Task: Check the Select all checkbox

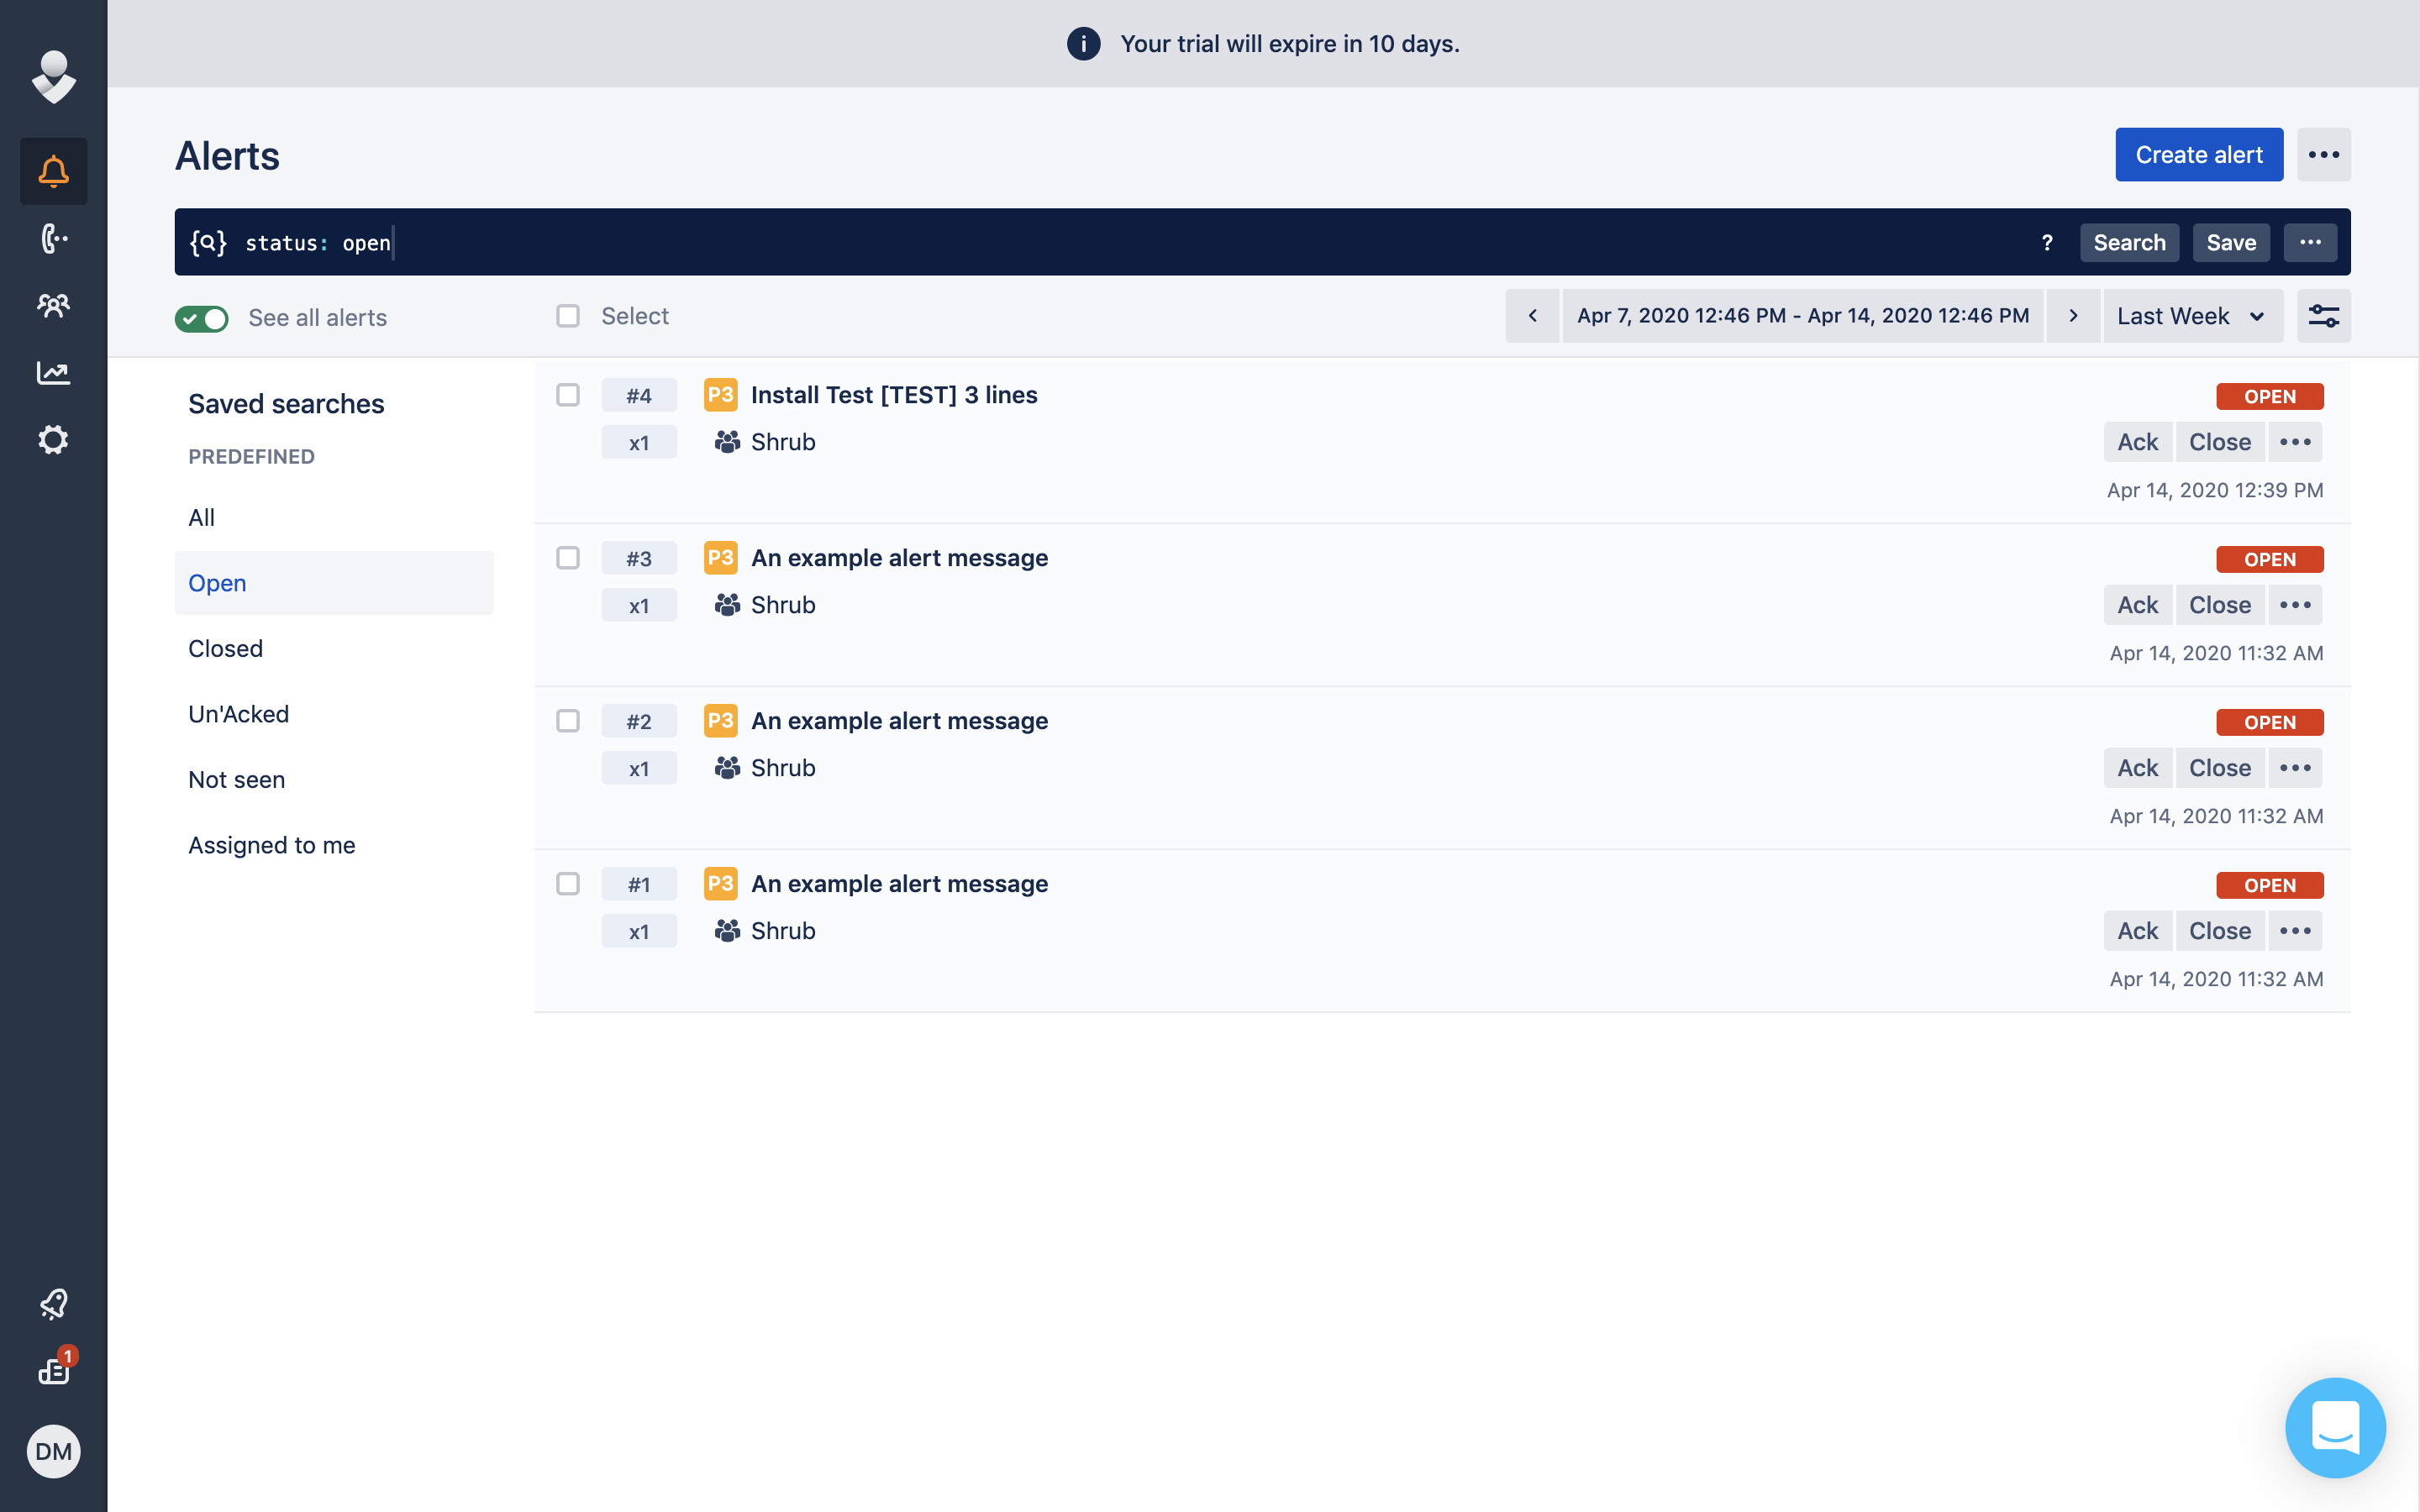Action: (x=568, y=316)
